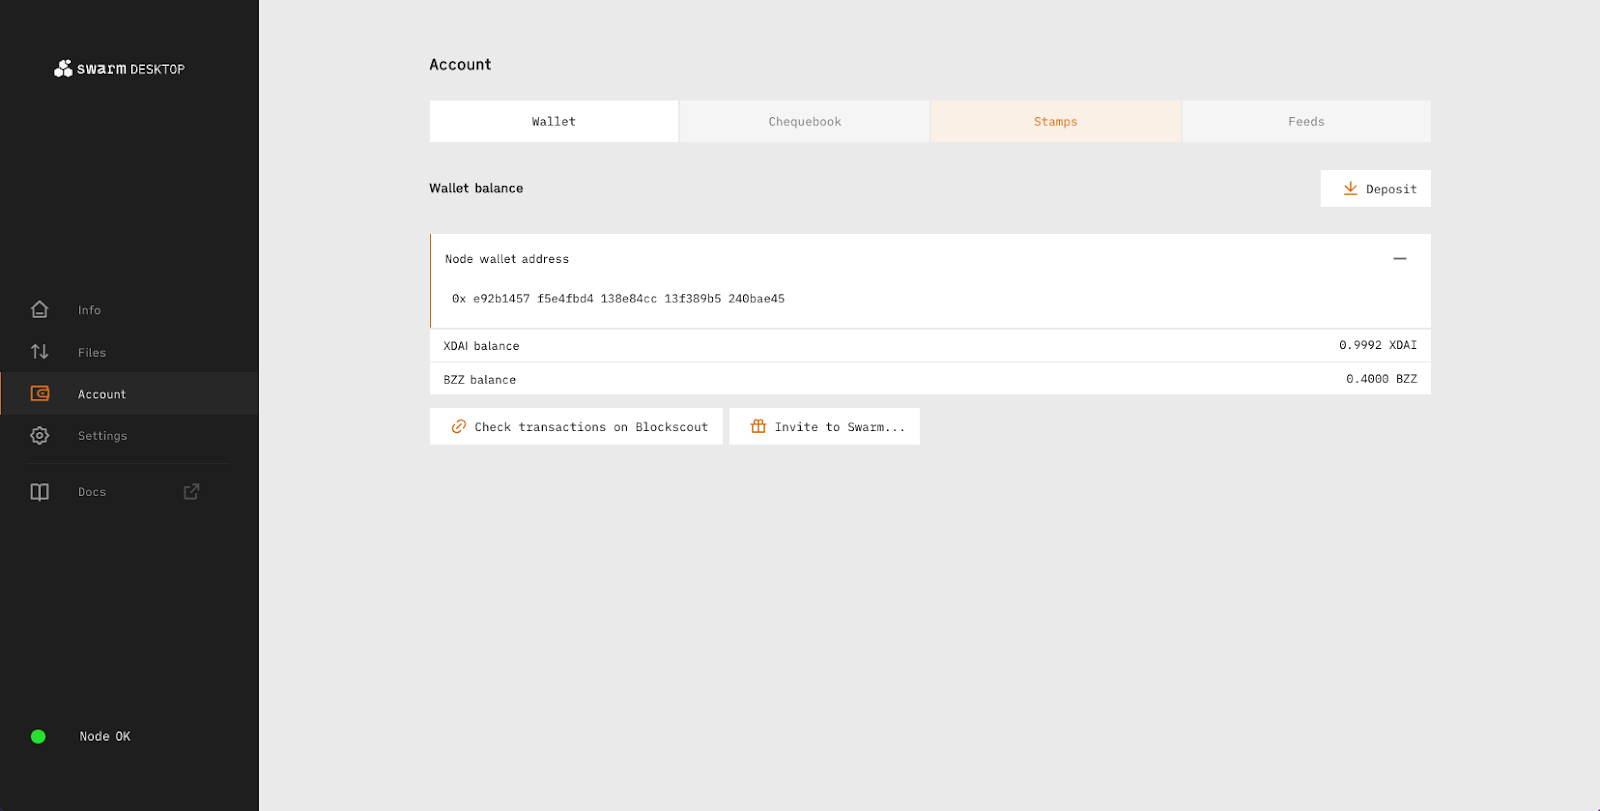This screenshot has width=1600, height=811.
Task: Click the external link icon beside Docs
Action: 191,491
